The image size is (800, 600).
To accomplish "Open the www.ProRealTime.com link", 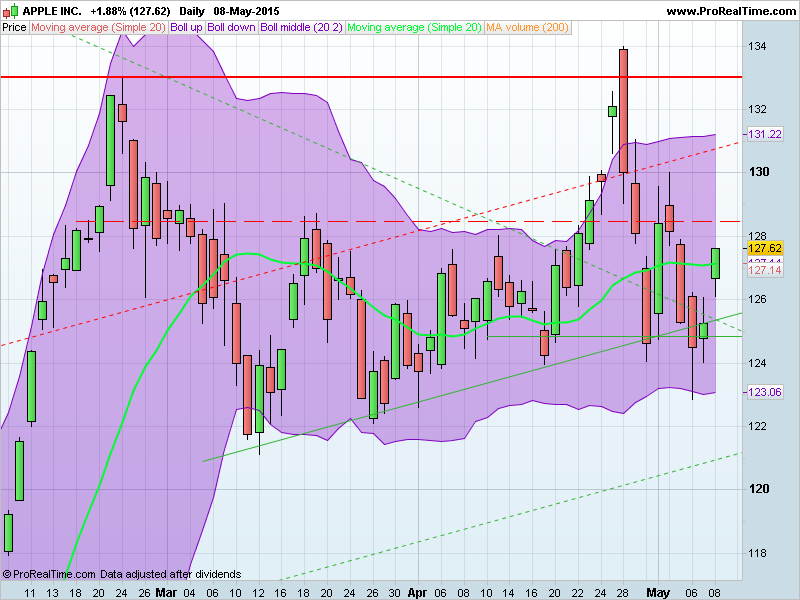I will pyautogui.click(x=731, y=11).
